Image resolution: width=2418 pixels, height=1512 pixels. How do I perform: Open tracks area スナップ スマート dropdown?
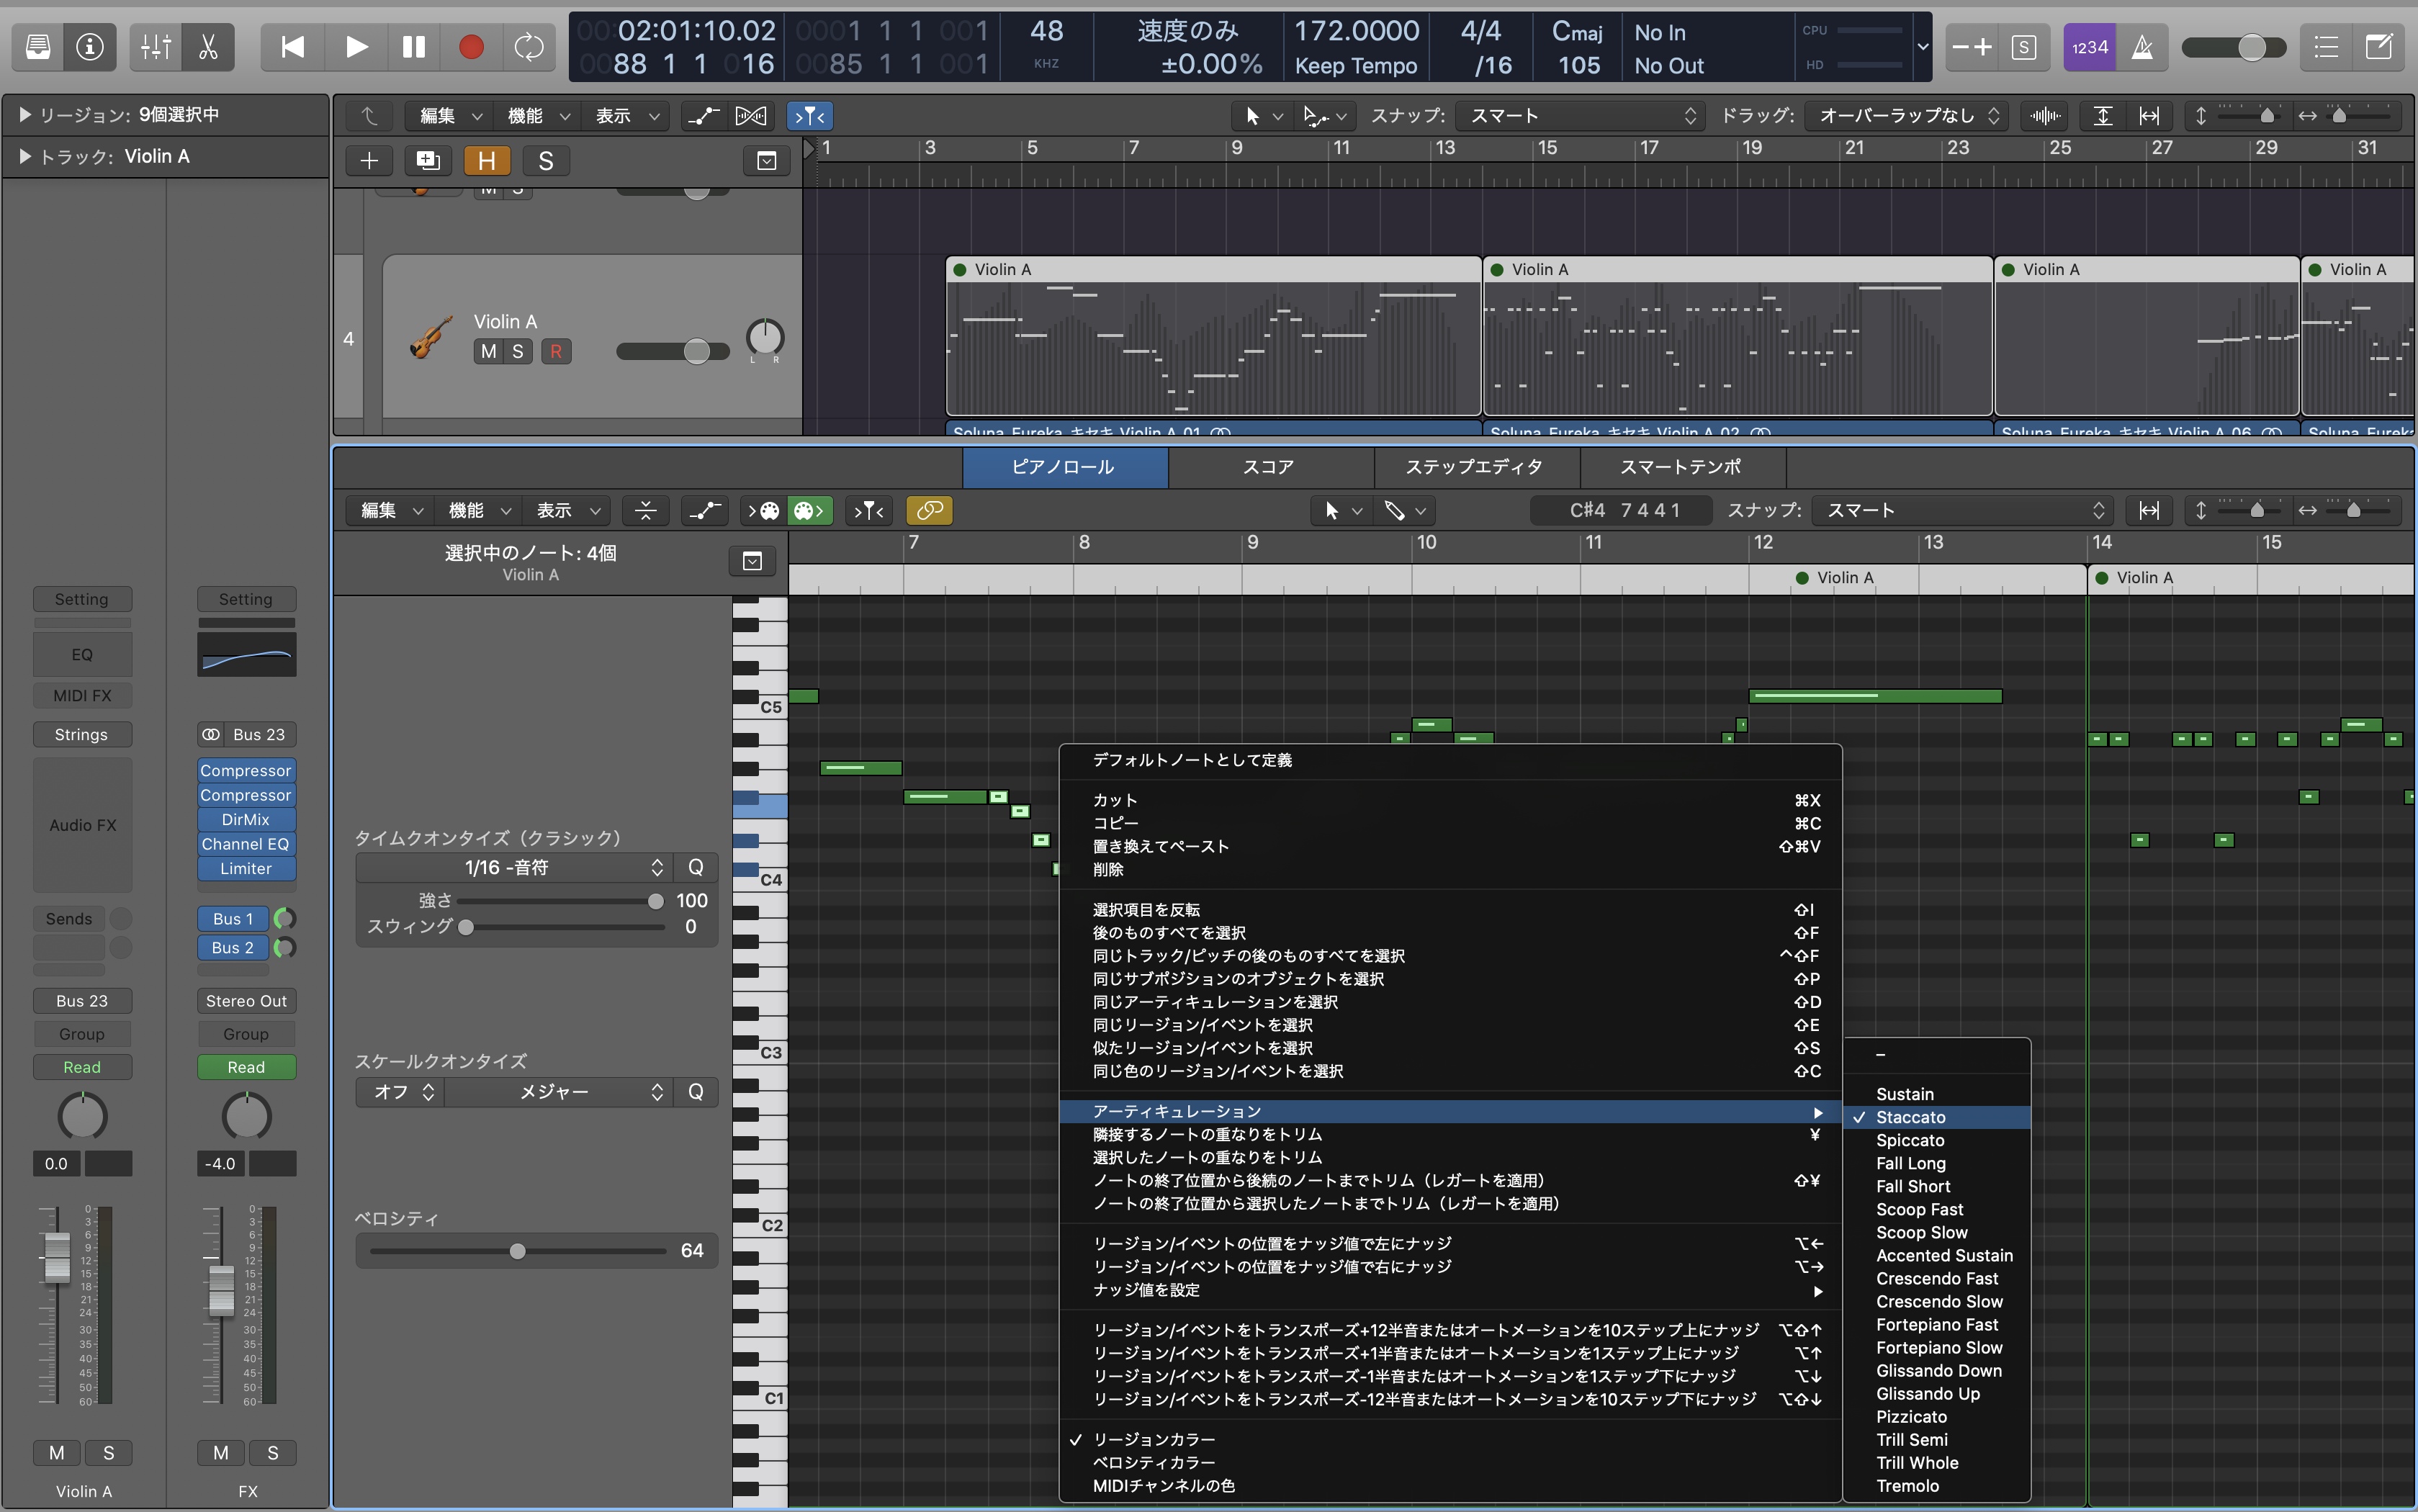[1579, 116]
